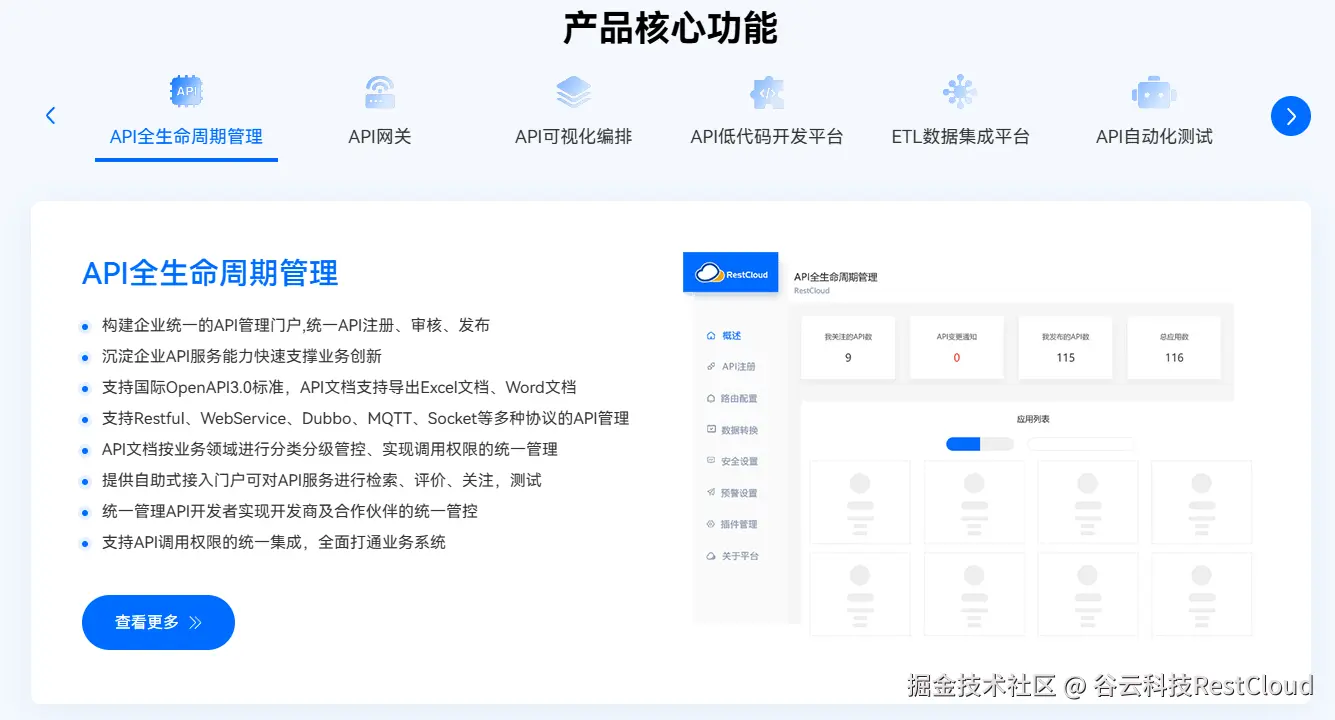Click the bullet starting 支持API调用权限的统一集成
The width and height of the screenshot is (1335, 720).
pos(274,542)
